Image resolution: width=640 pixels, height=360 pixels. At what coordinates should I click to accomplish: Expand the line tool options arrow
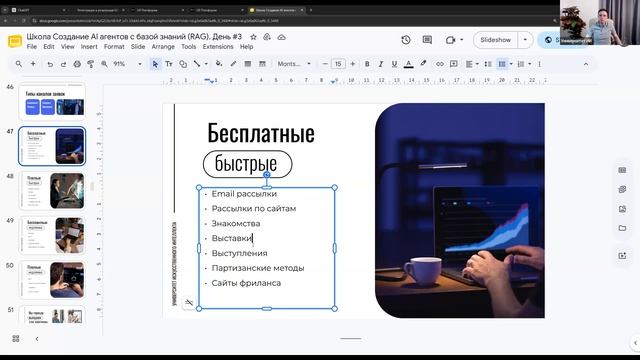[x=206, y=64]
